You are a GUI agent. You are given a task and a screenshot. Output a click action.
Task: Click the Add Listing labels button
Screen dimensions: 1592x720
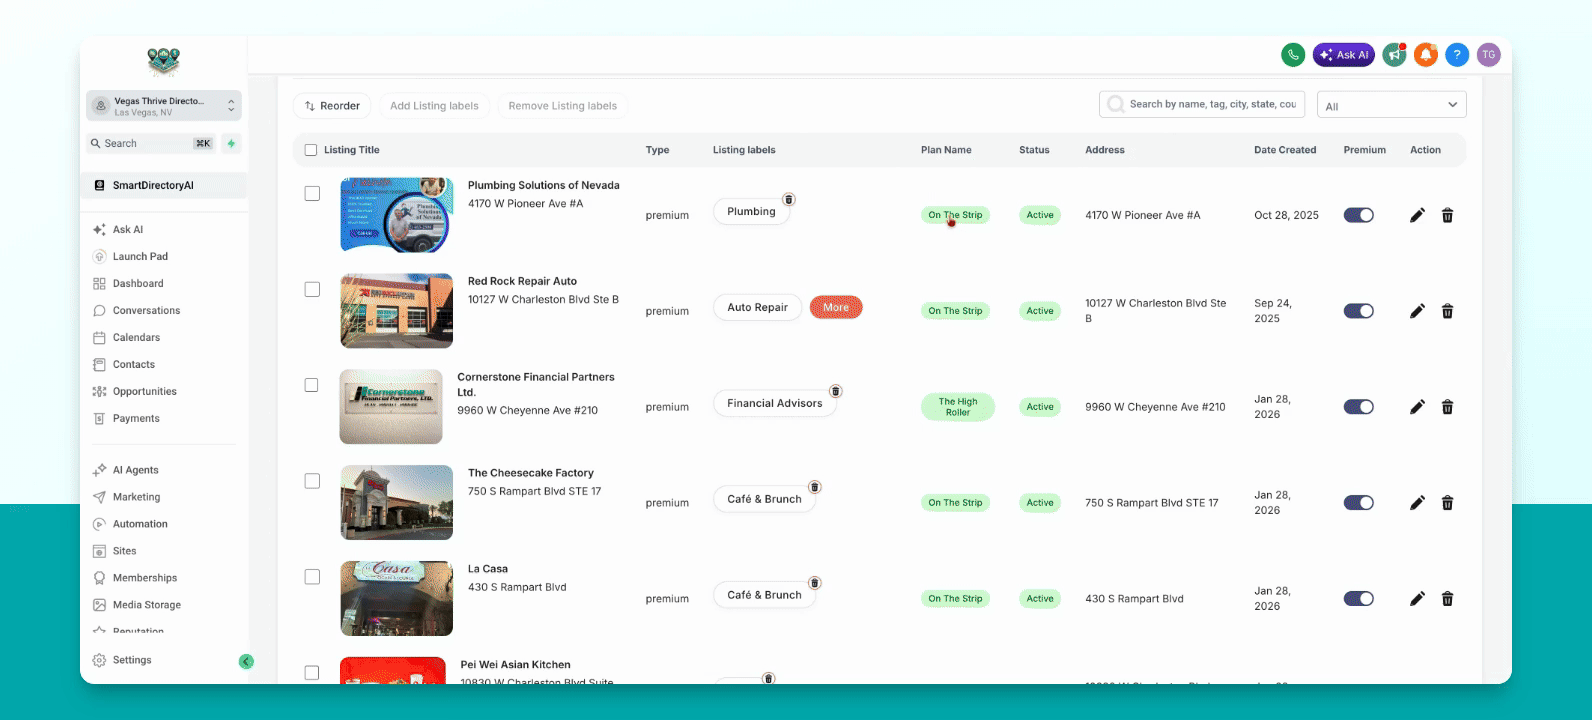click(x=434, y=106)
